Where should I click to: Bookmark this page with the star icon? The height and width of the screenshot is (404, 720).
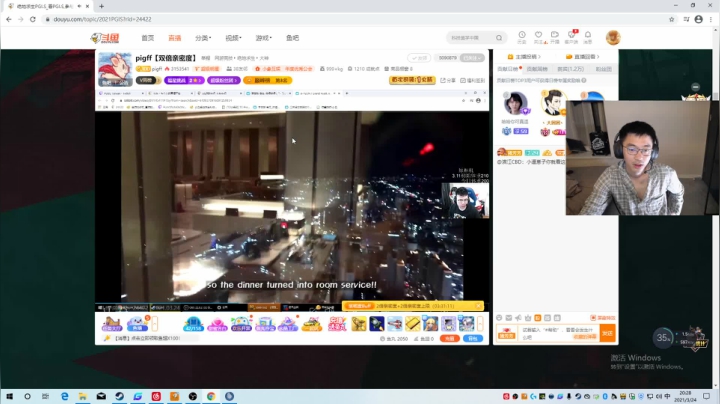pyautogui.click(x=671, y=19)
